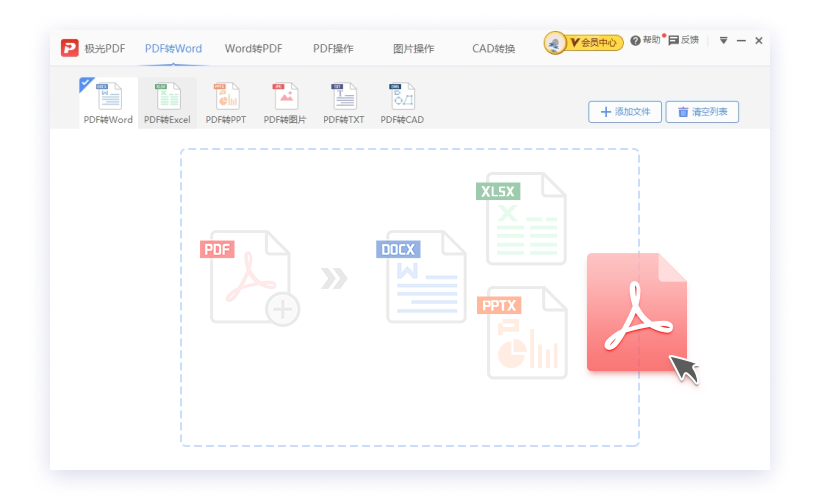The height and width of the screenshot is (500, 820).
Task: Switch to the PDF转Word tab
Action: click(173, 48)
